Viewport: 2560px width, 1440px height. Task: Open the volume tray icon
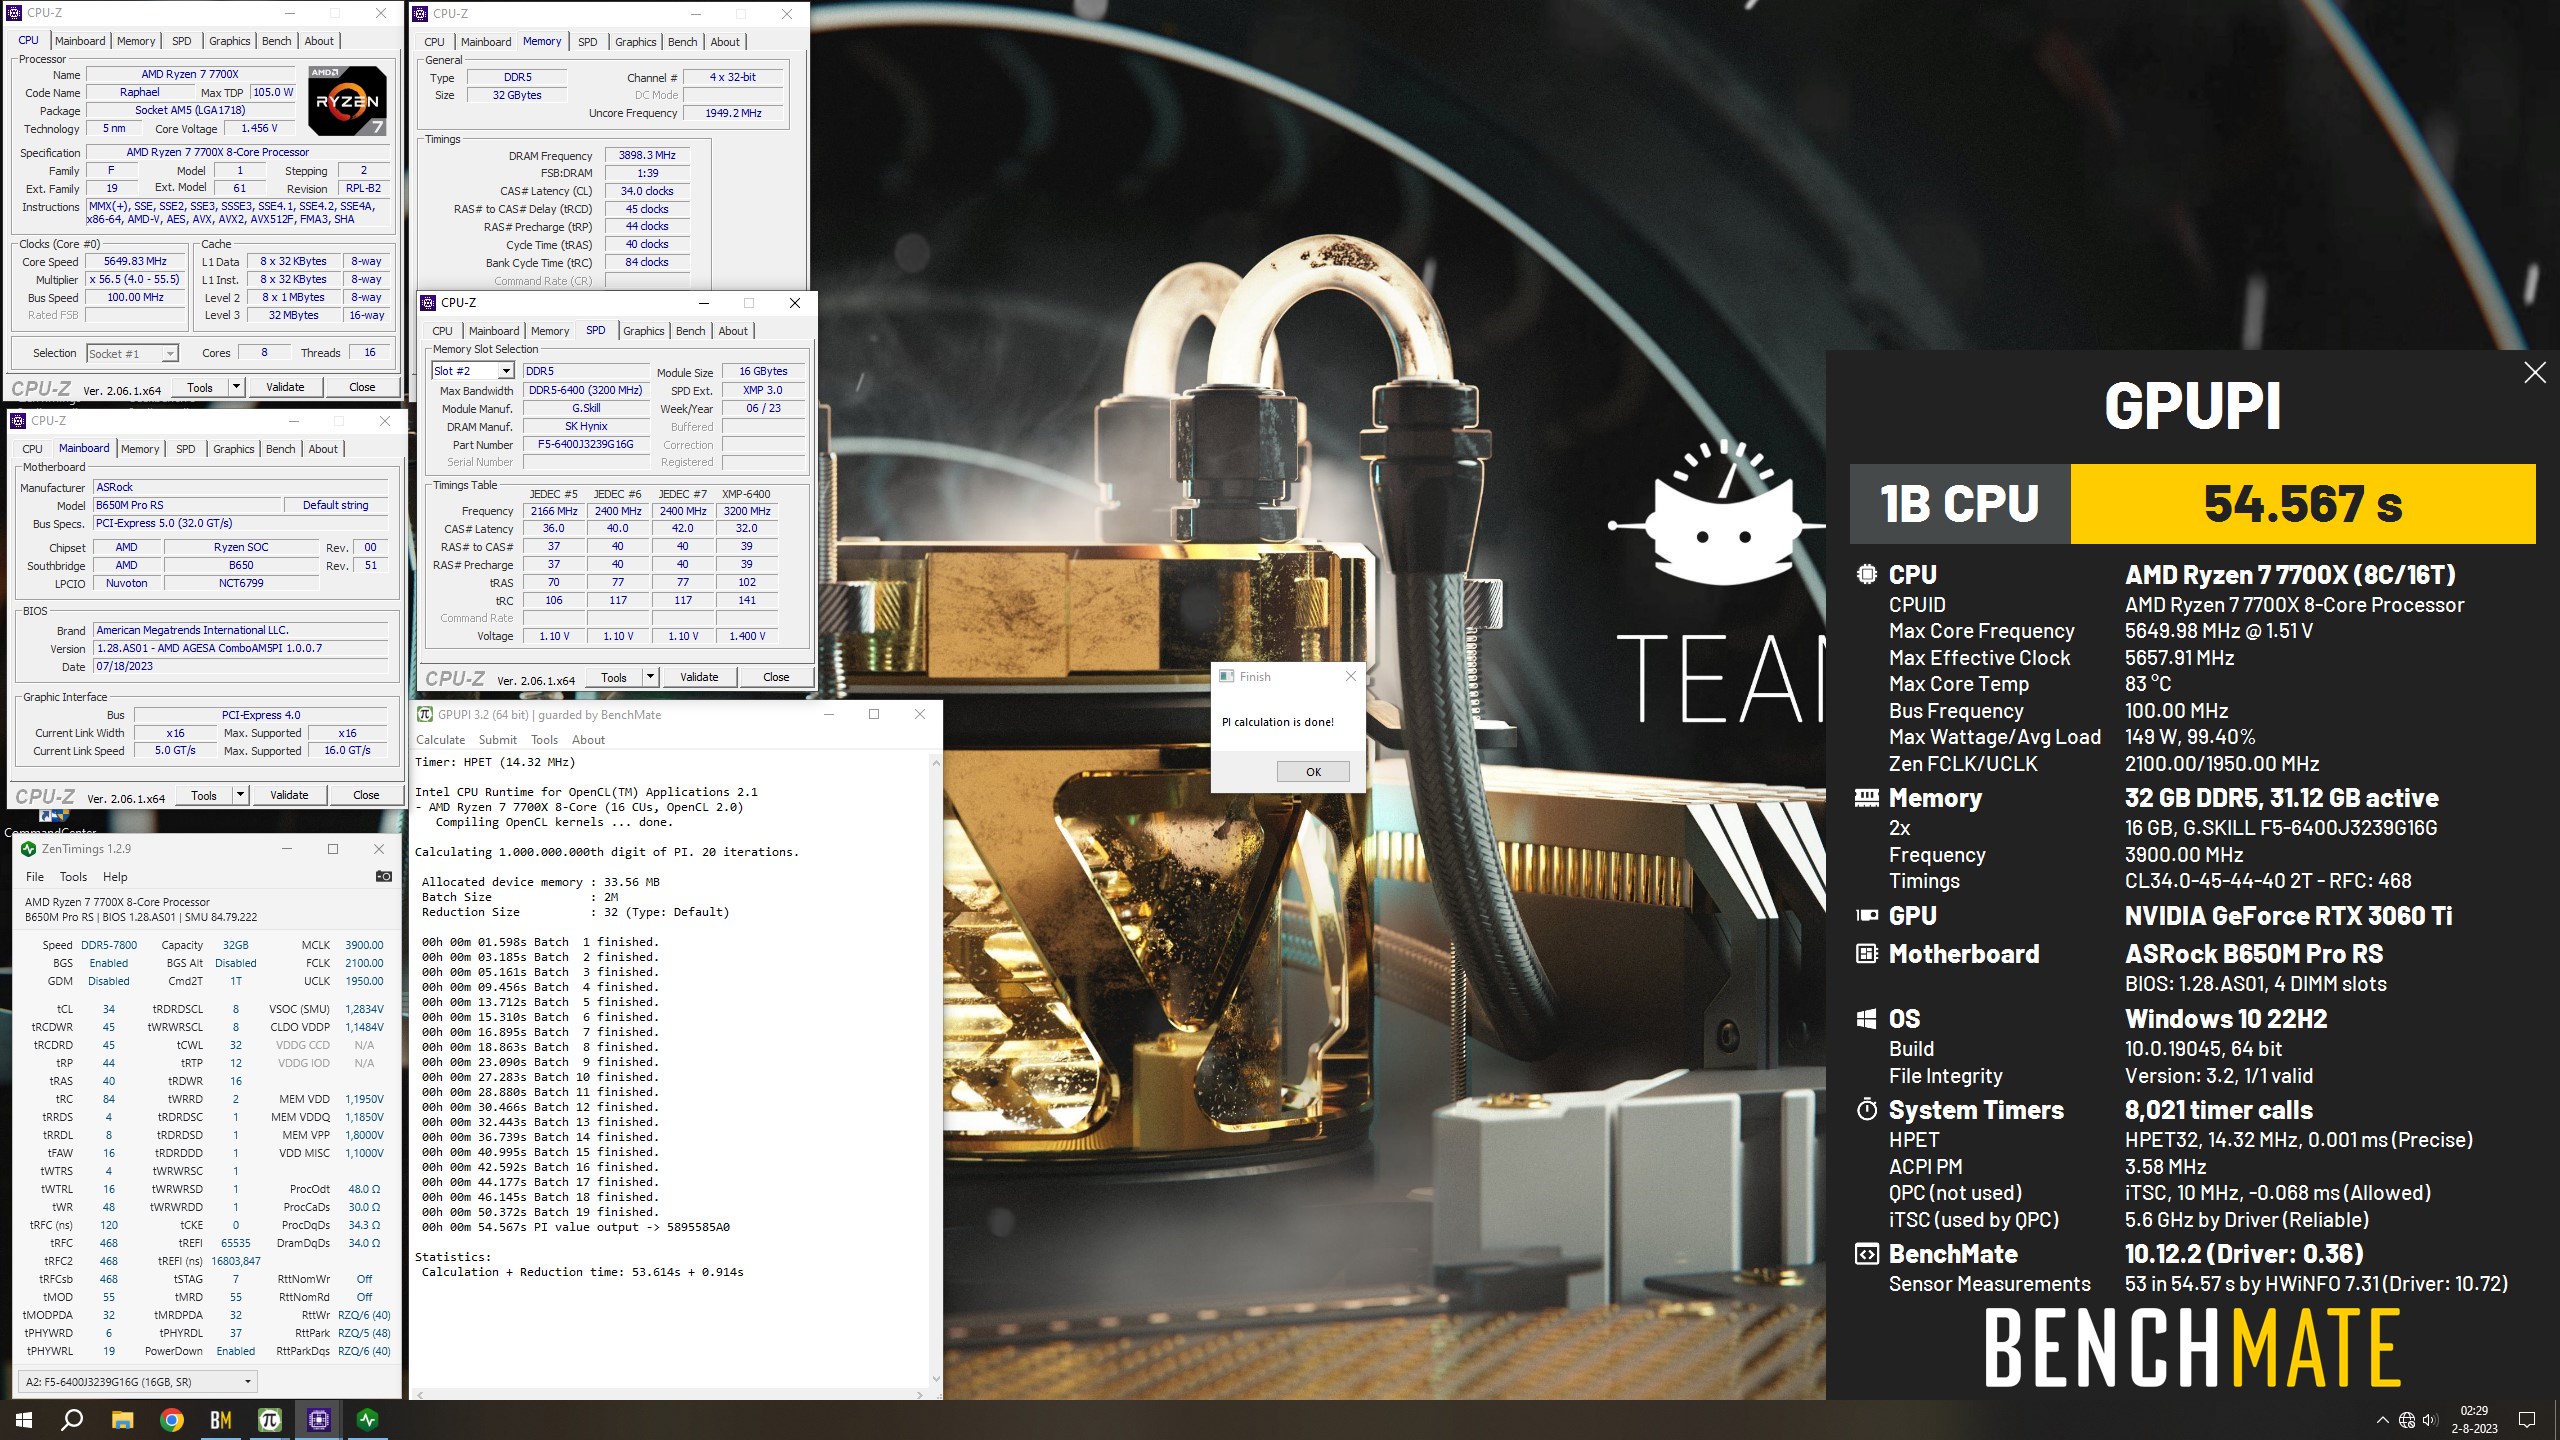pos(2431,1420)
